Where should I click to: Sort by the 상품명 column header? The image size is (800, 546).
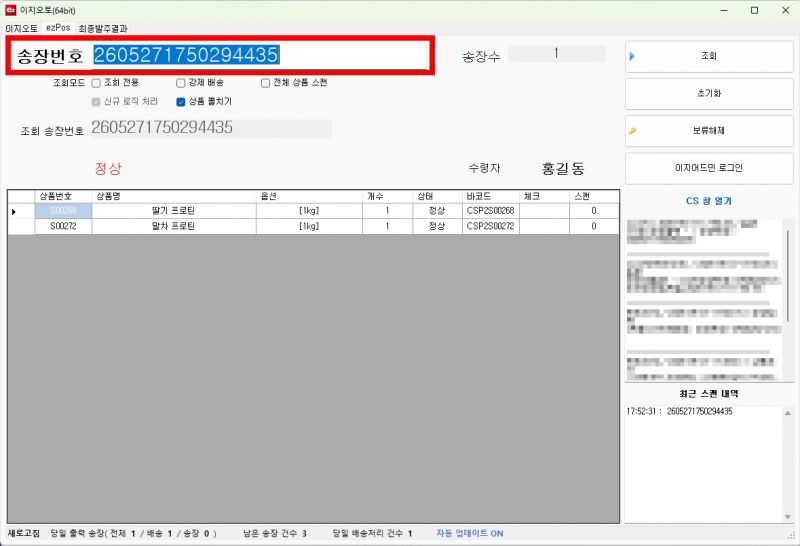click(x=174, y=196)
